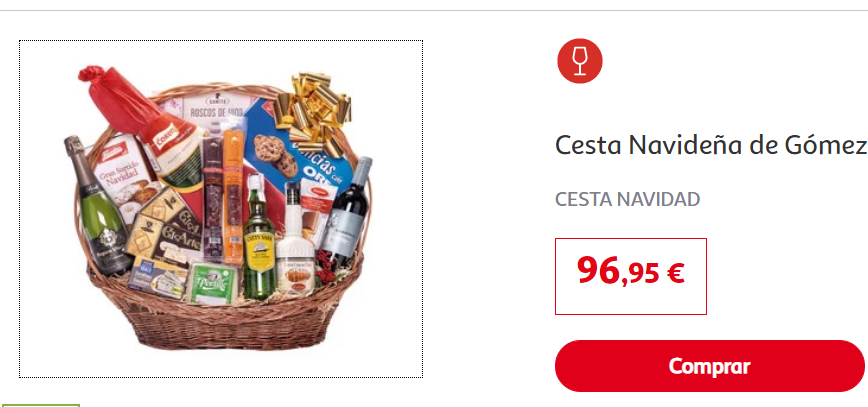Click the dark salchichón sausage stick

tap(213, 199)
